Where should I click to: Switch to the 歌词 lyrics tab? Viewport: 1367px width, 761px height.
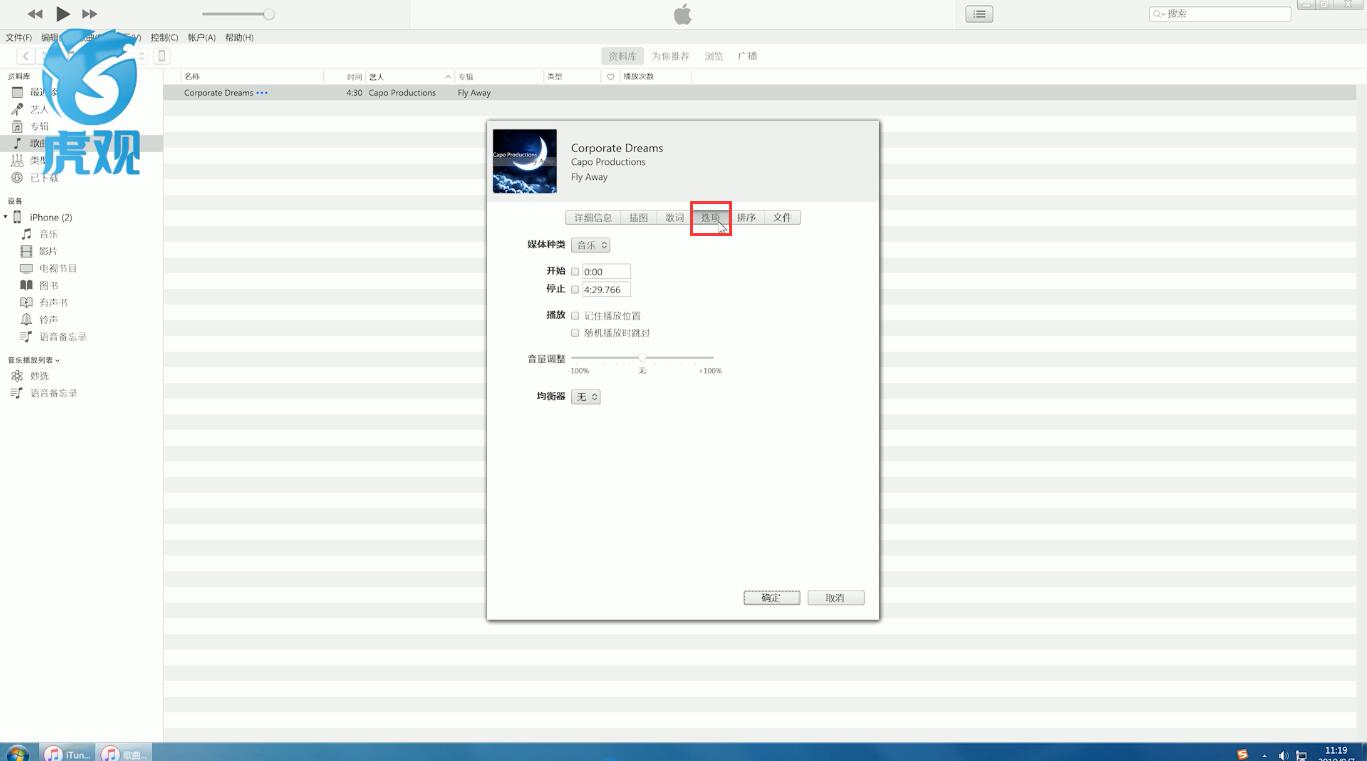pyautogui.click(x=675, y=217)
